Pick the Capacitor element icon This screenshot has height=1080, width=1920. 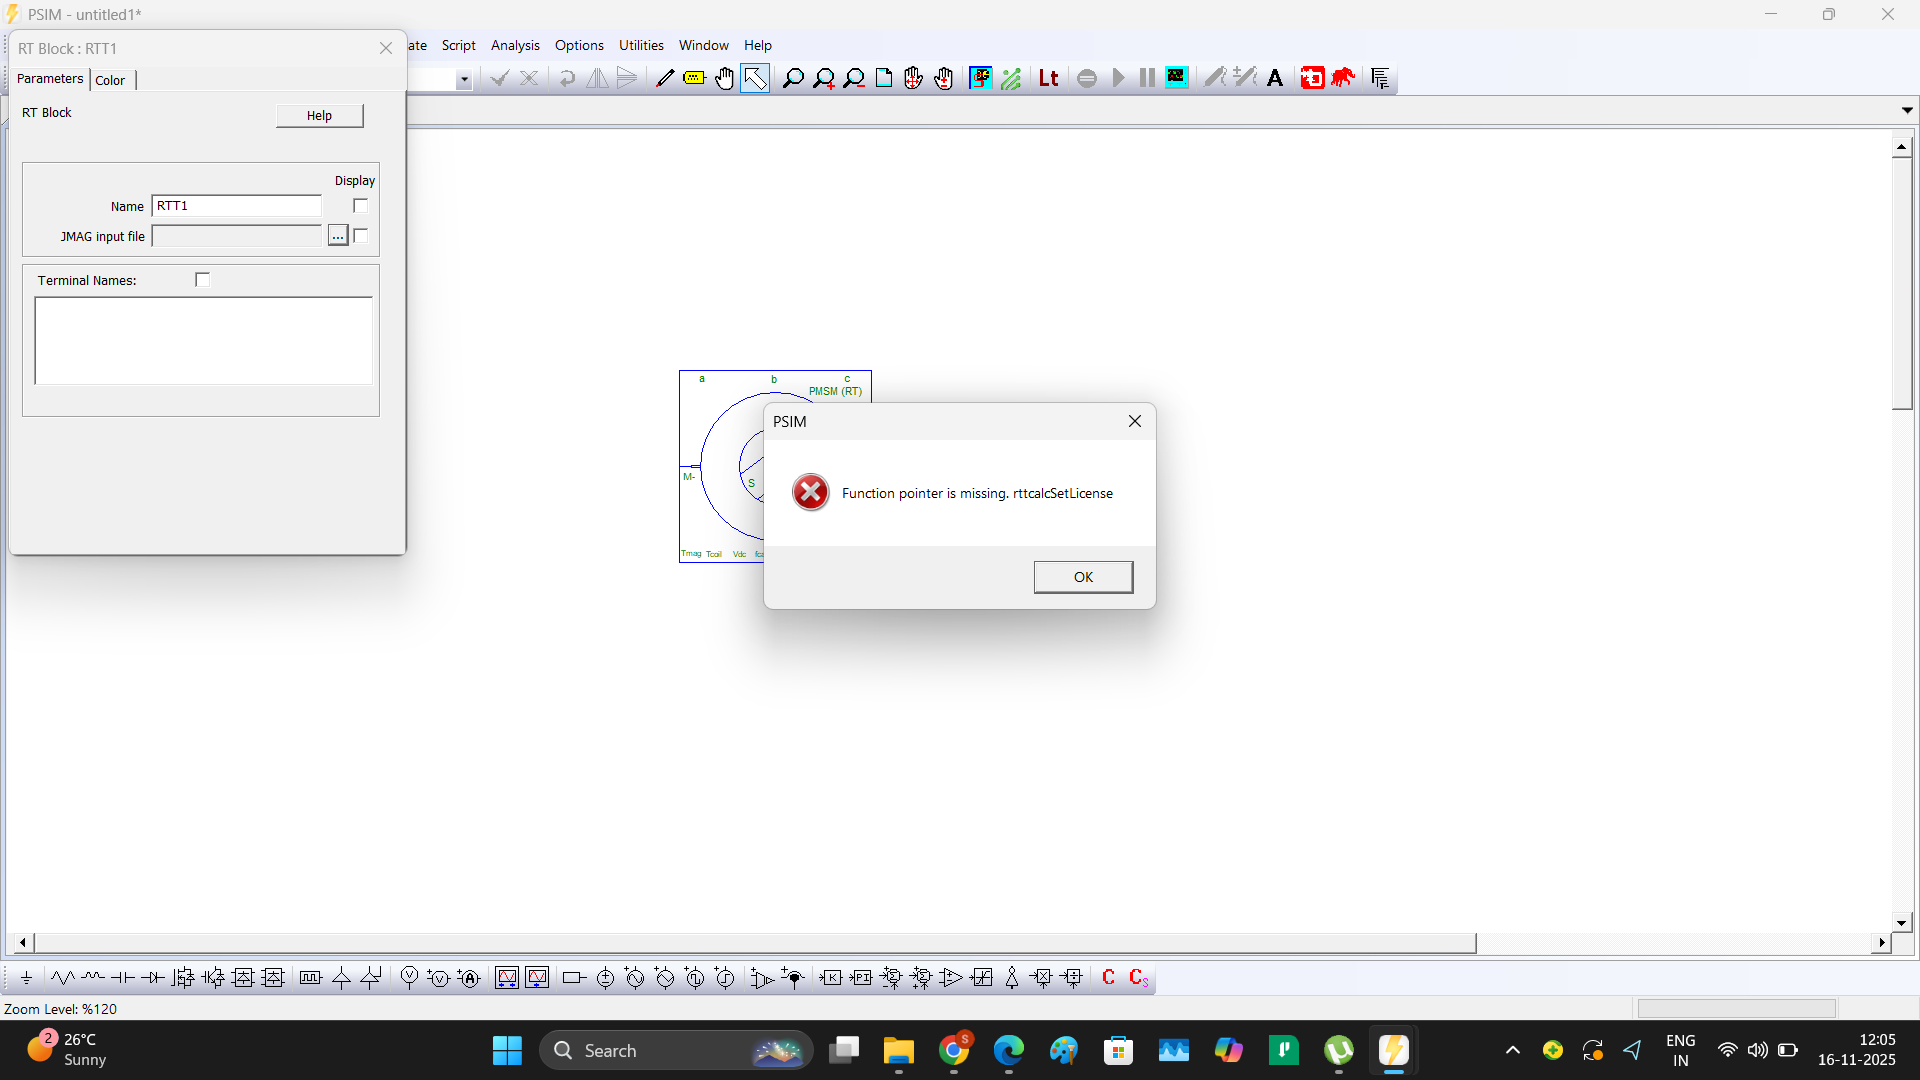123,978
